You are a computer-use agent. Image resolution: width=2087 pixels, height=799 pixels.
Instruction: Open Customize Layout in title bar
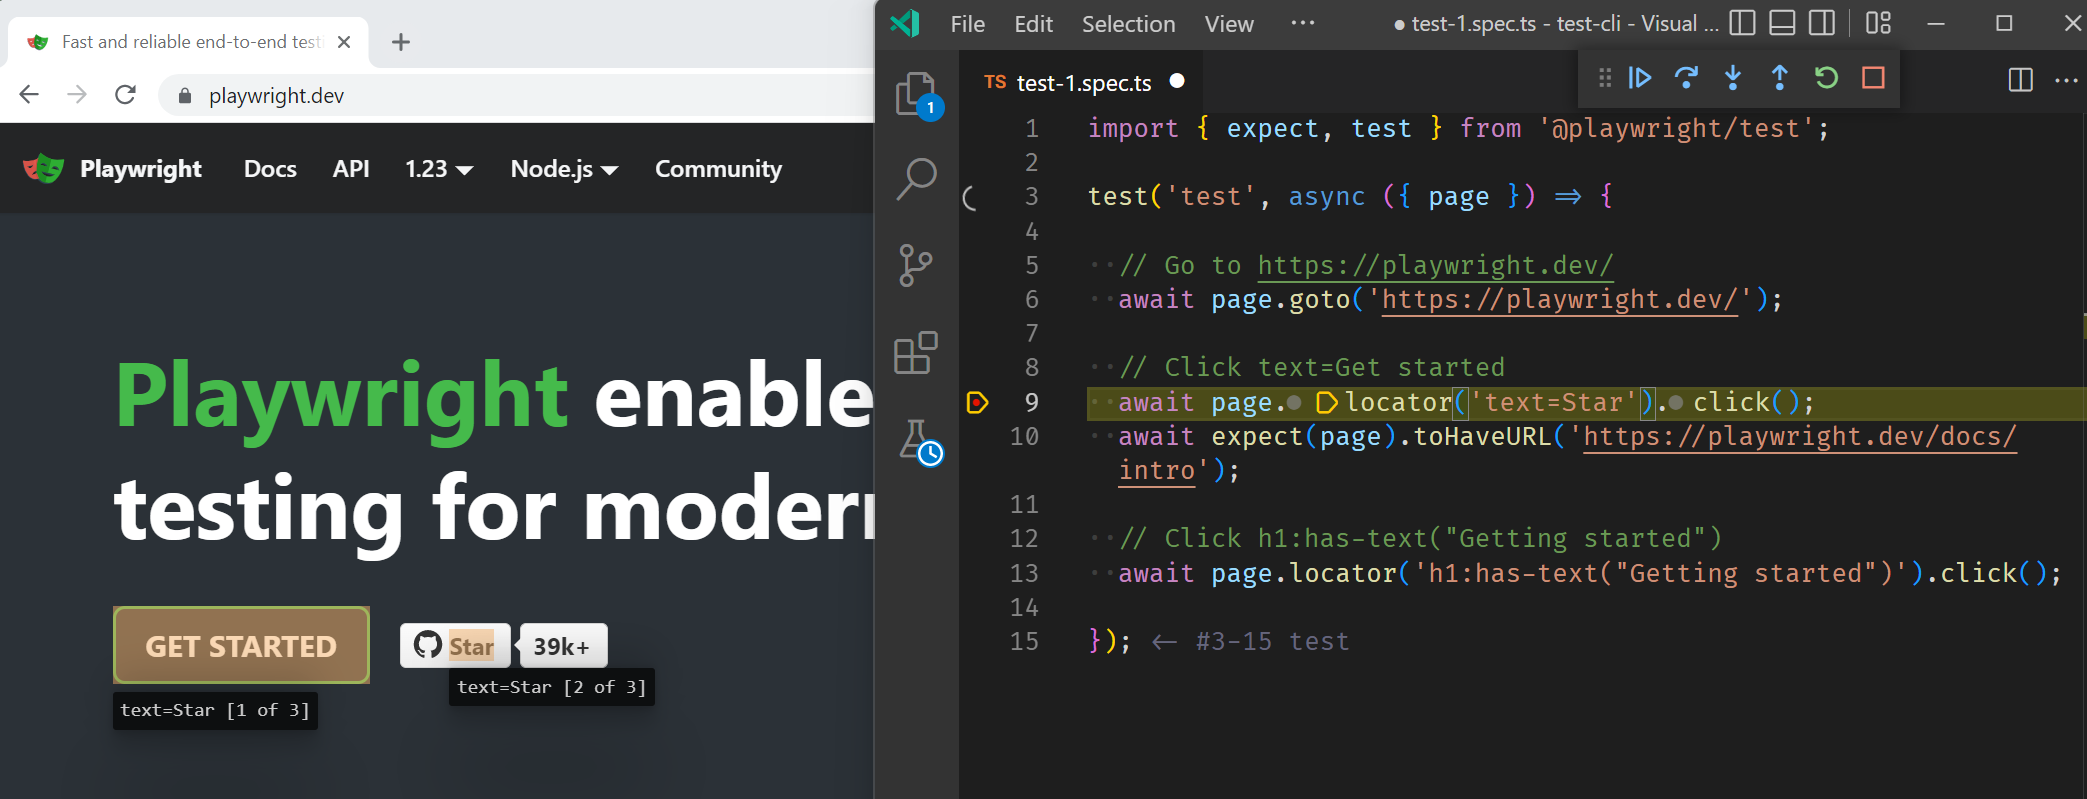click(x=1878, y=23)
